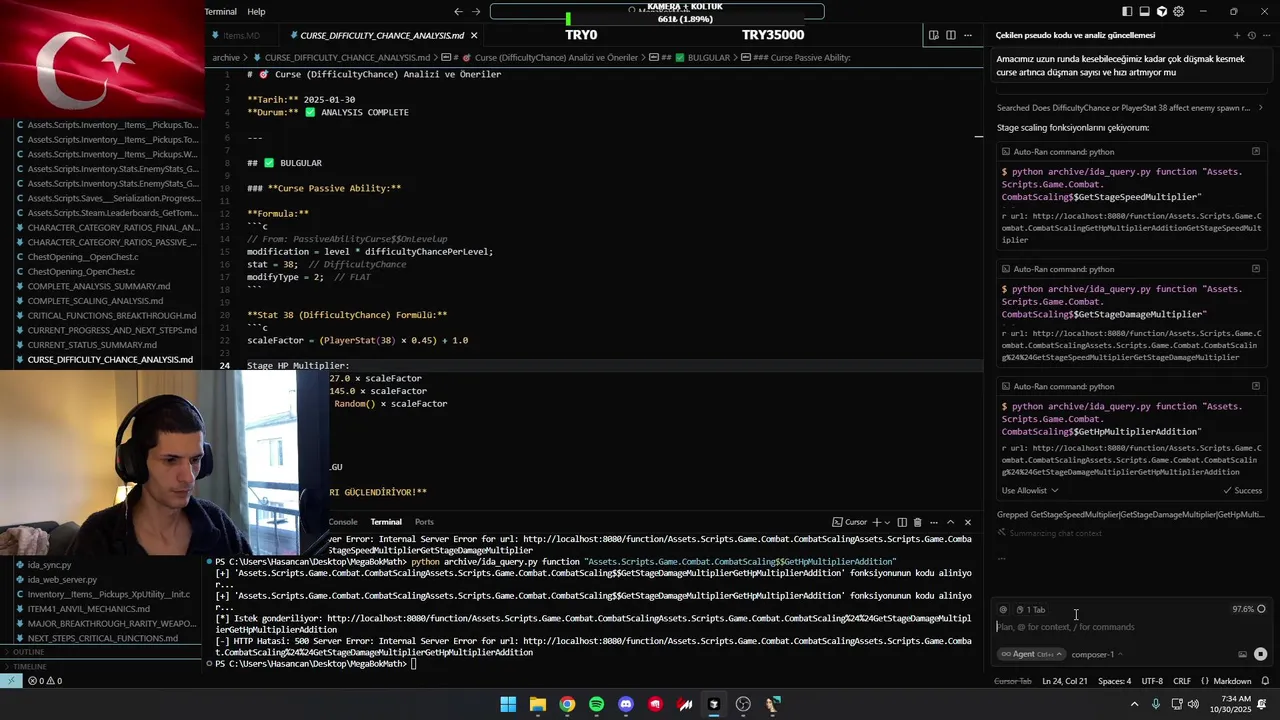This screenshot has width=1280, height=720.
Task: Open composer-1 model selector
Action: pos(1097,654)
